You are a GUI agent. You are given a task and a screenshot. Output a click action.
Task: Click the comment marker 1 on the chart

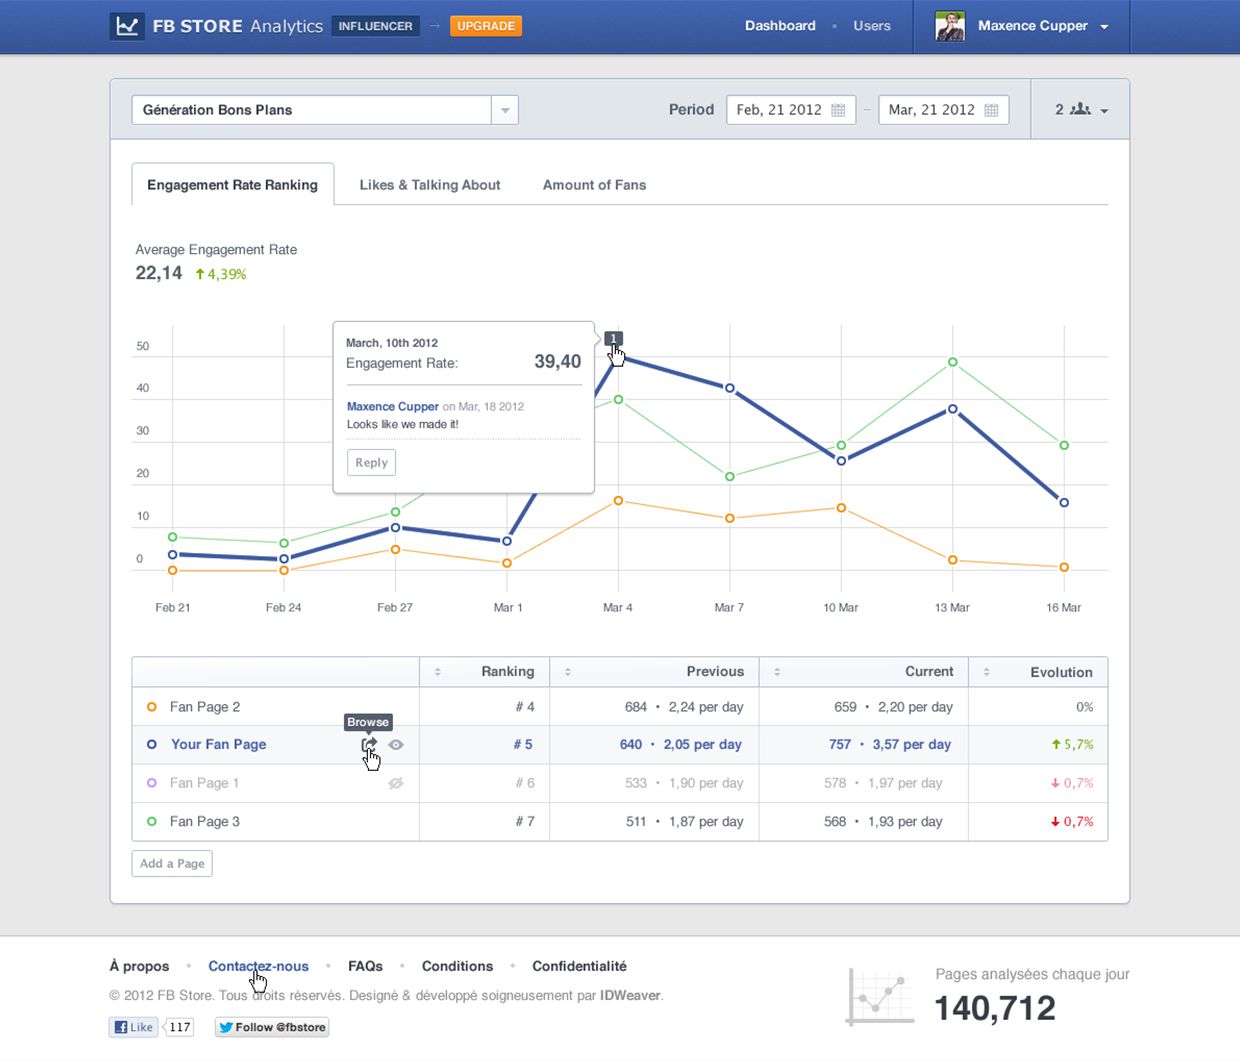pyautogui.click(x=612, y=339)
